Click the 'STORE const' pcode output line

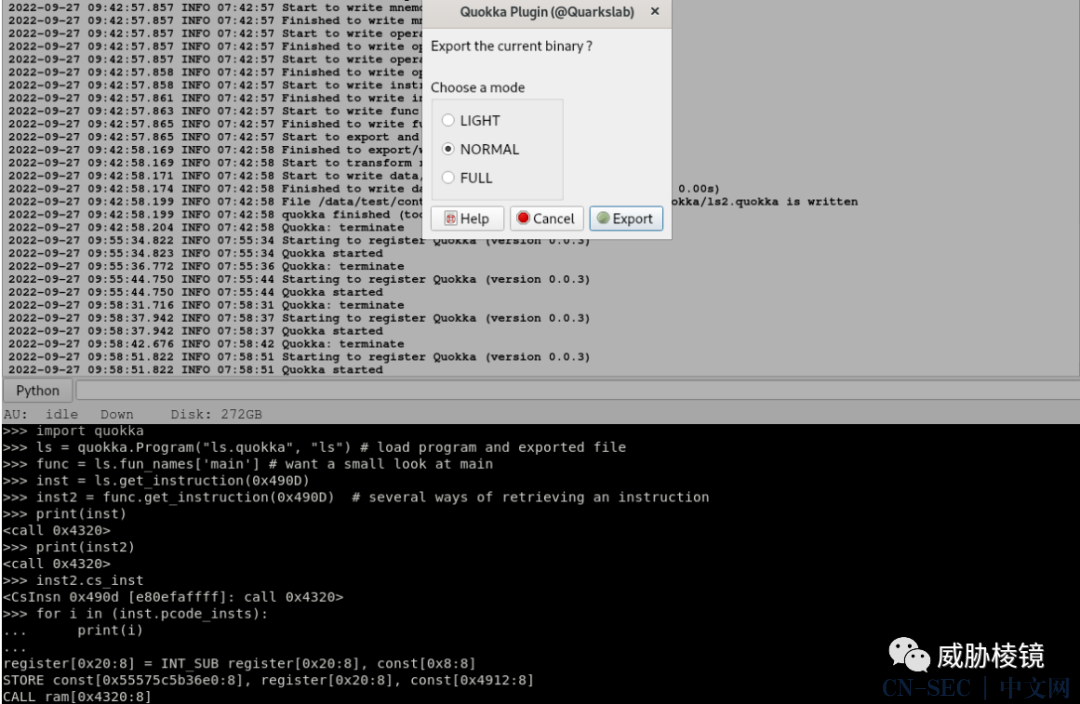pos(268,680)
